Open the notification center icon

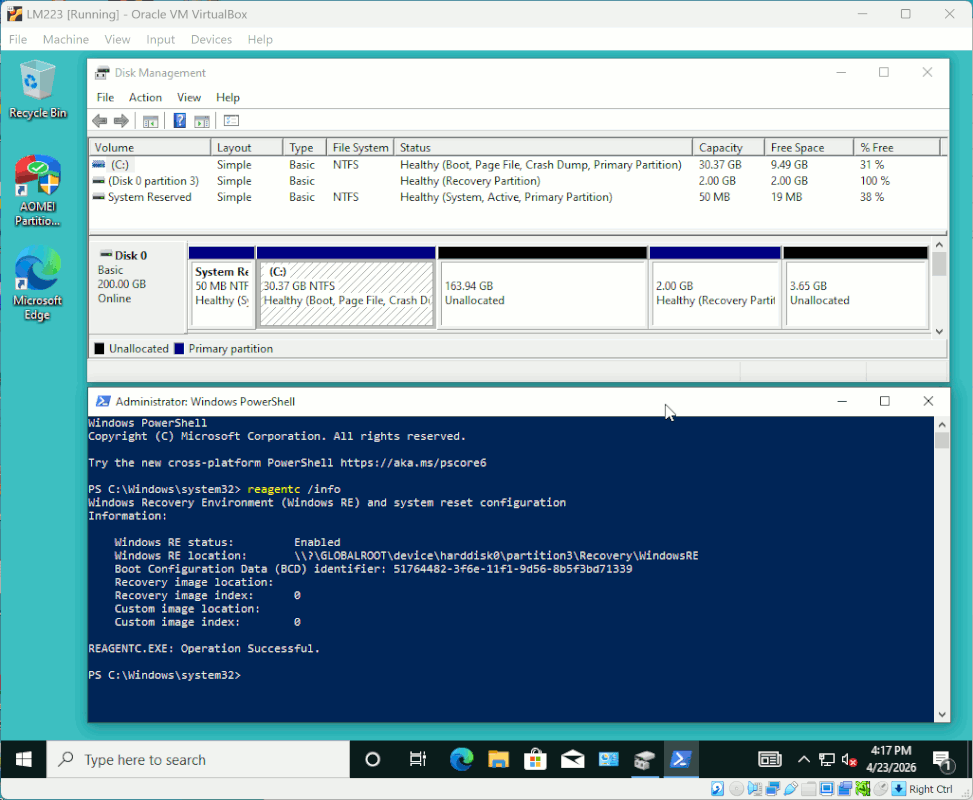tap(943, 760)
